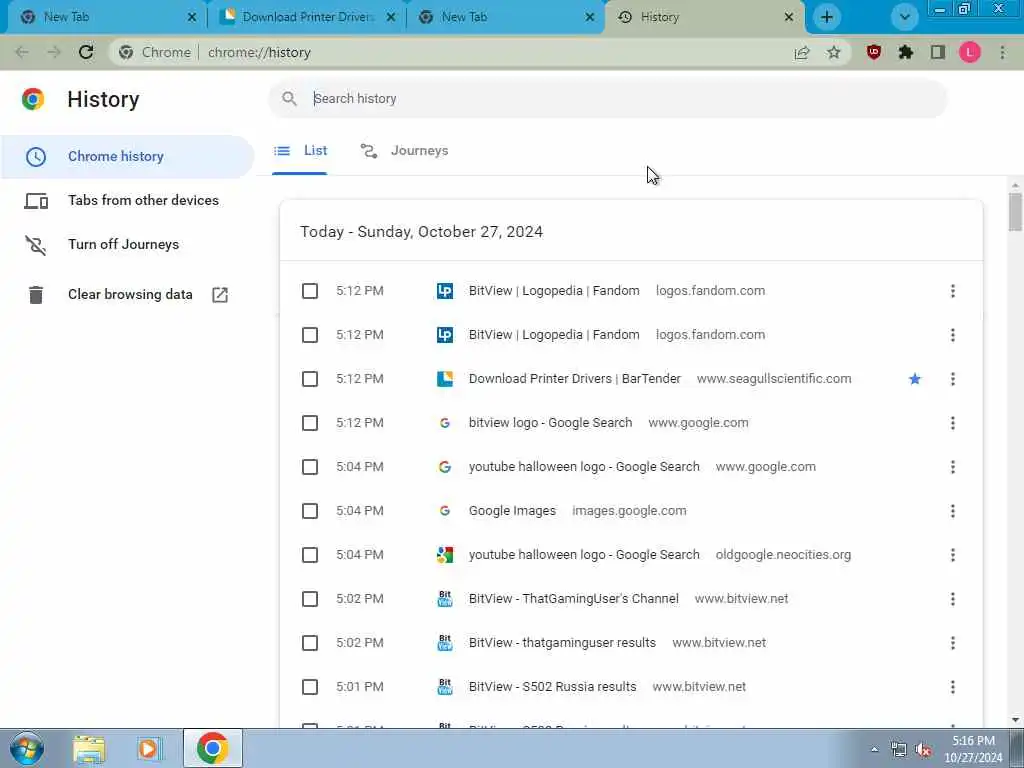Viewport: 1024px width, 768px height.
Task: Click Turn off Journeys
Action: [123, 244]
